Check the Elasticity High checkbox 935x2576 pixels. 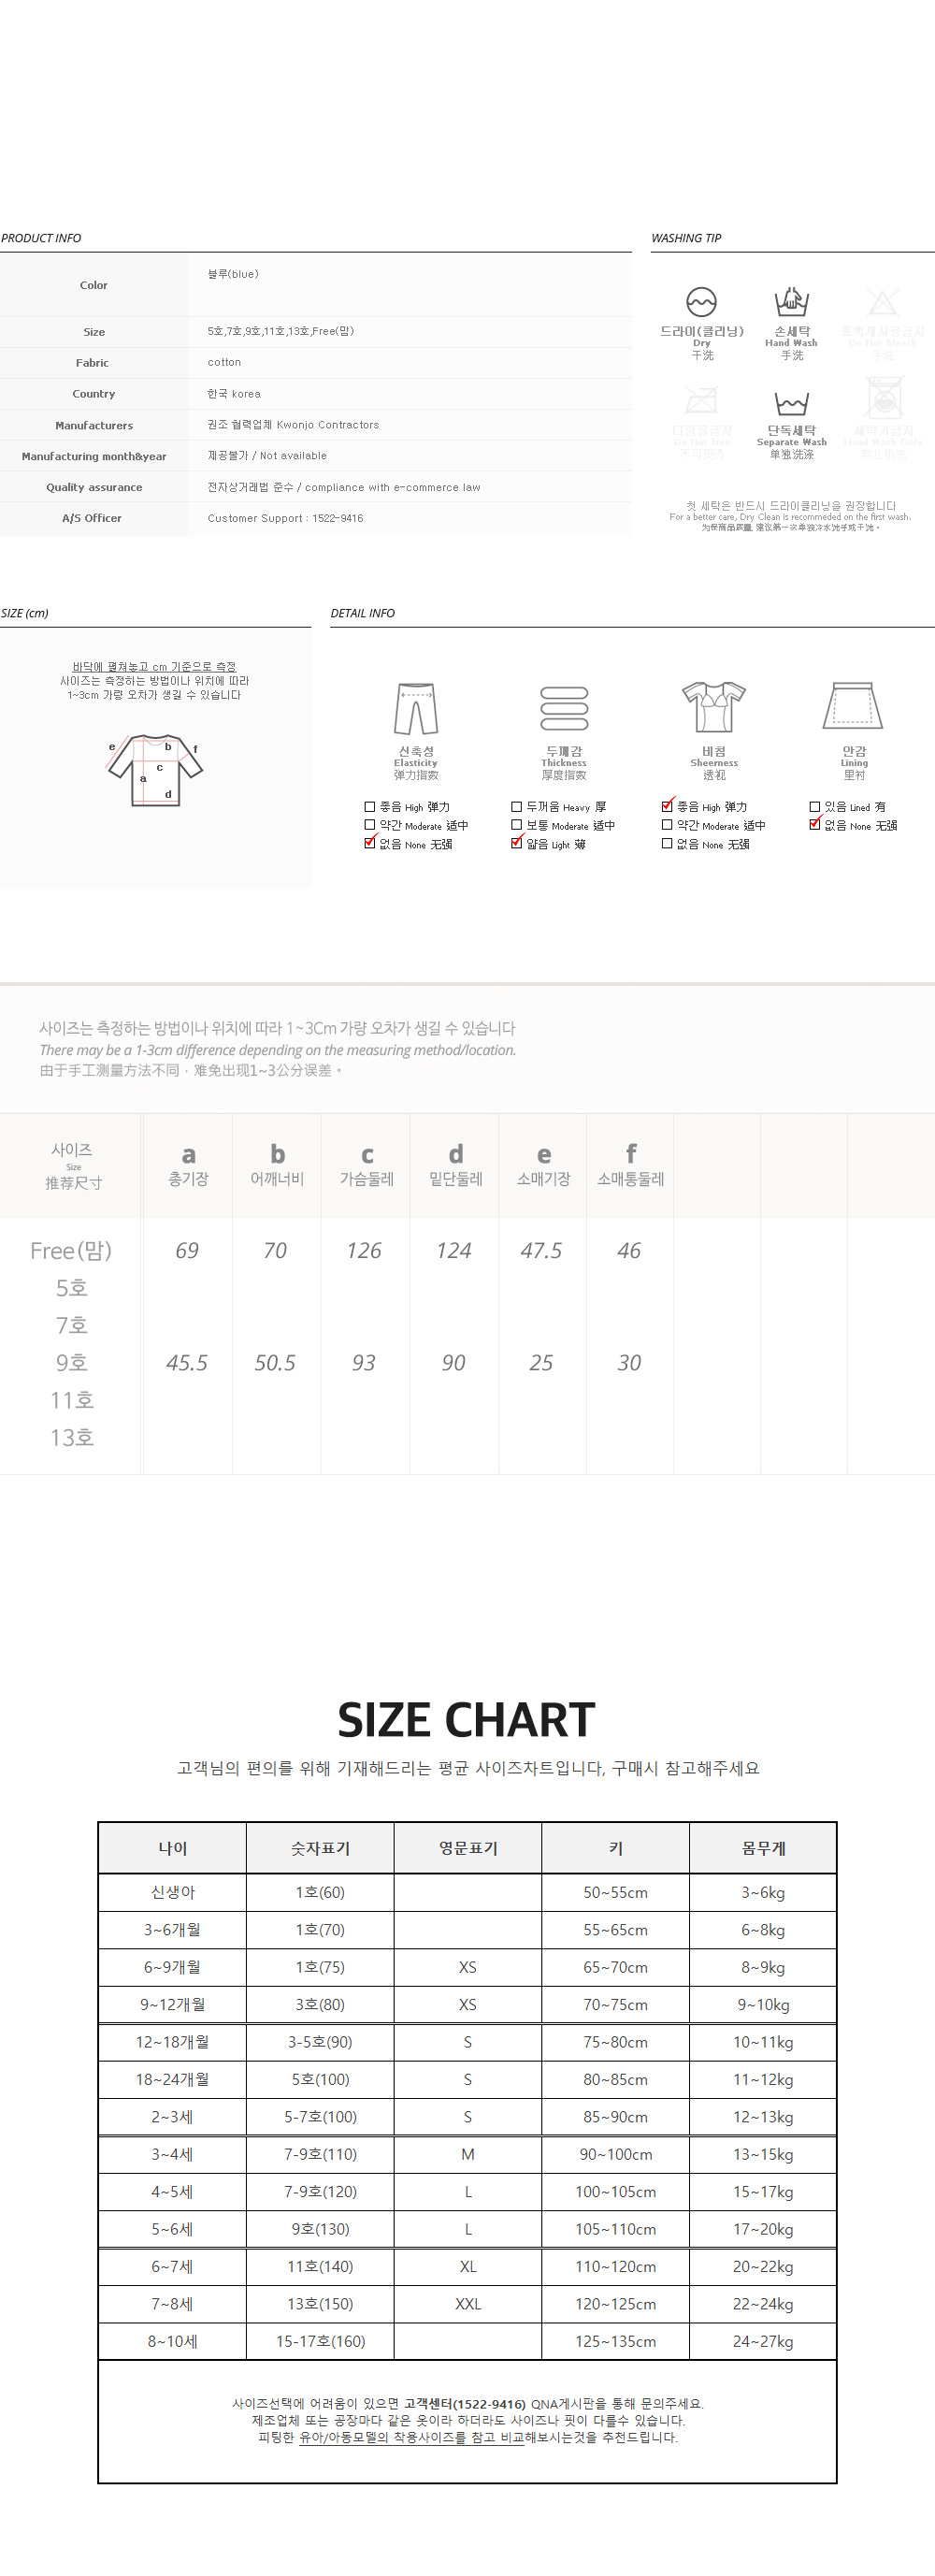pyautogui.click(x=370, y=806)
